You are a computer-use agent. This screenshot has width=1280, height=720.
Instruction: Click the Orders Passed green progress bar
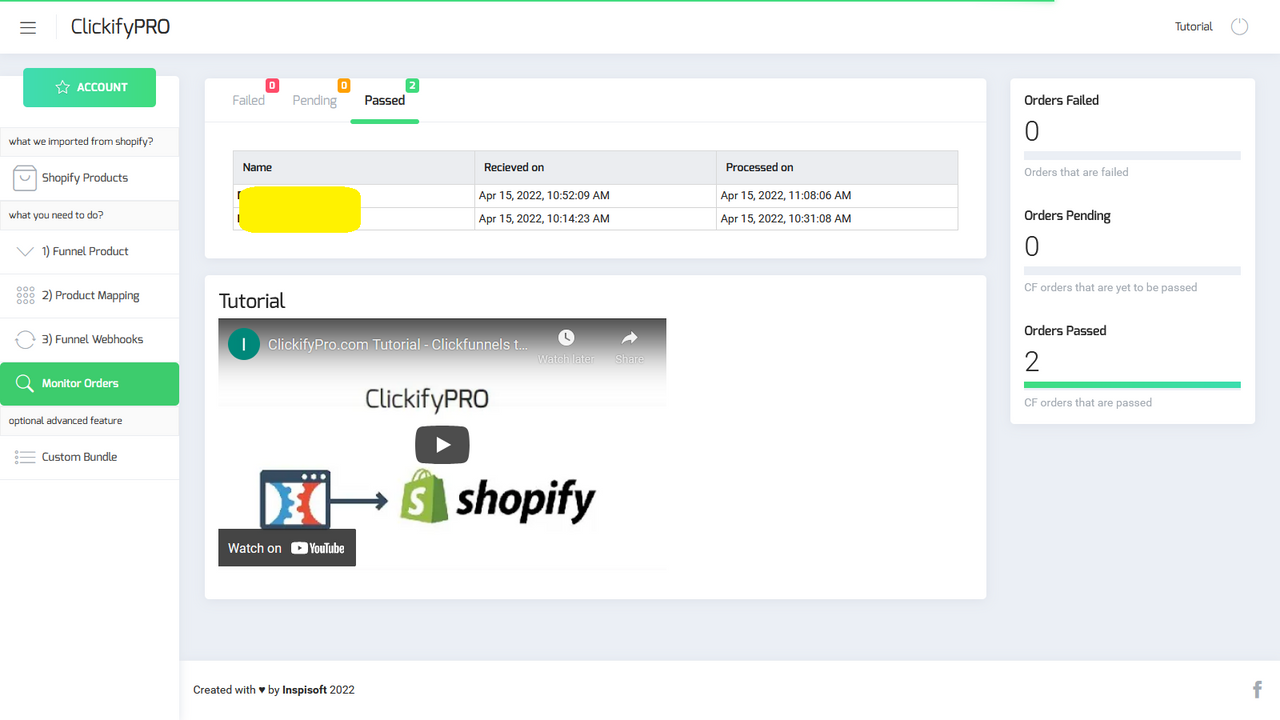1132,385
